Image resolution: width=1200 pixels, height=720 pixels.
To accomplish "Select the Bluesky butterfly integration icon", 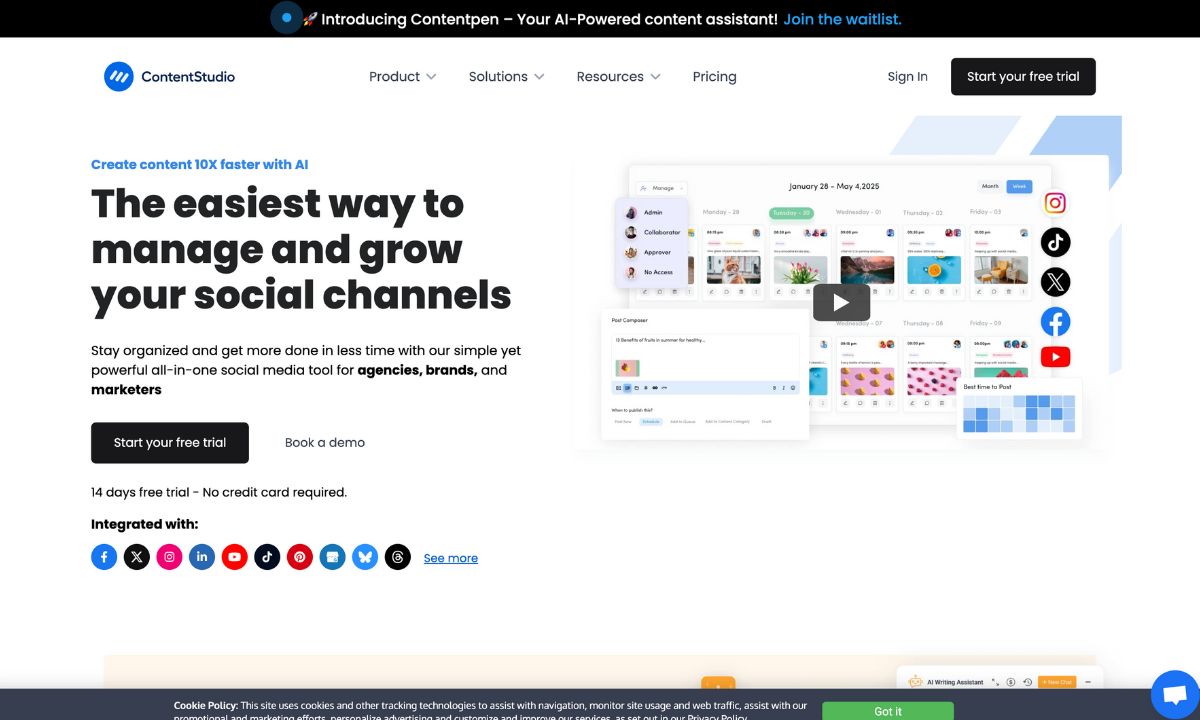I will tap(365, 557).
